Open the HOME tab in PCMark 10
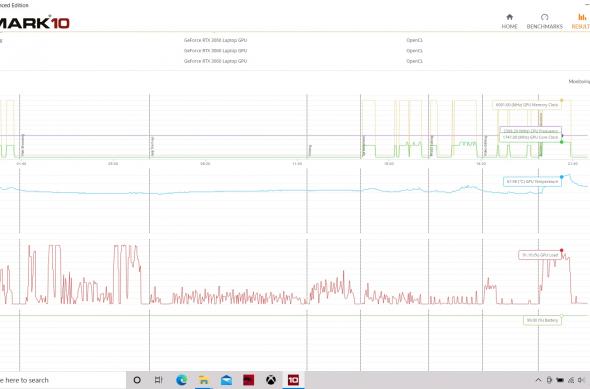The width and height of the screenshot is (590, 389). point(509,21)
